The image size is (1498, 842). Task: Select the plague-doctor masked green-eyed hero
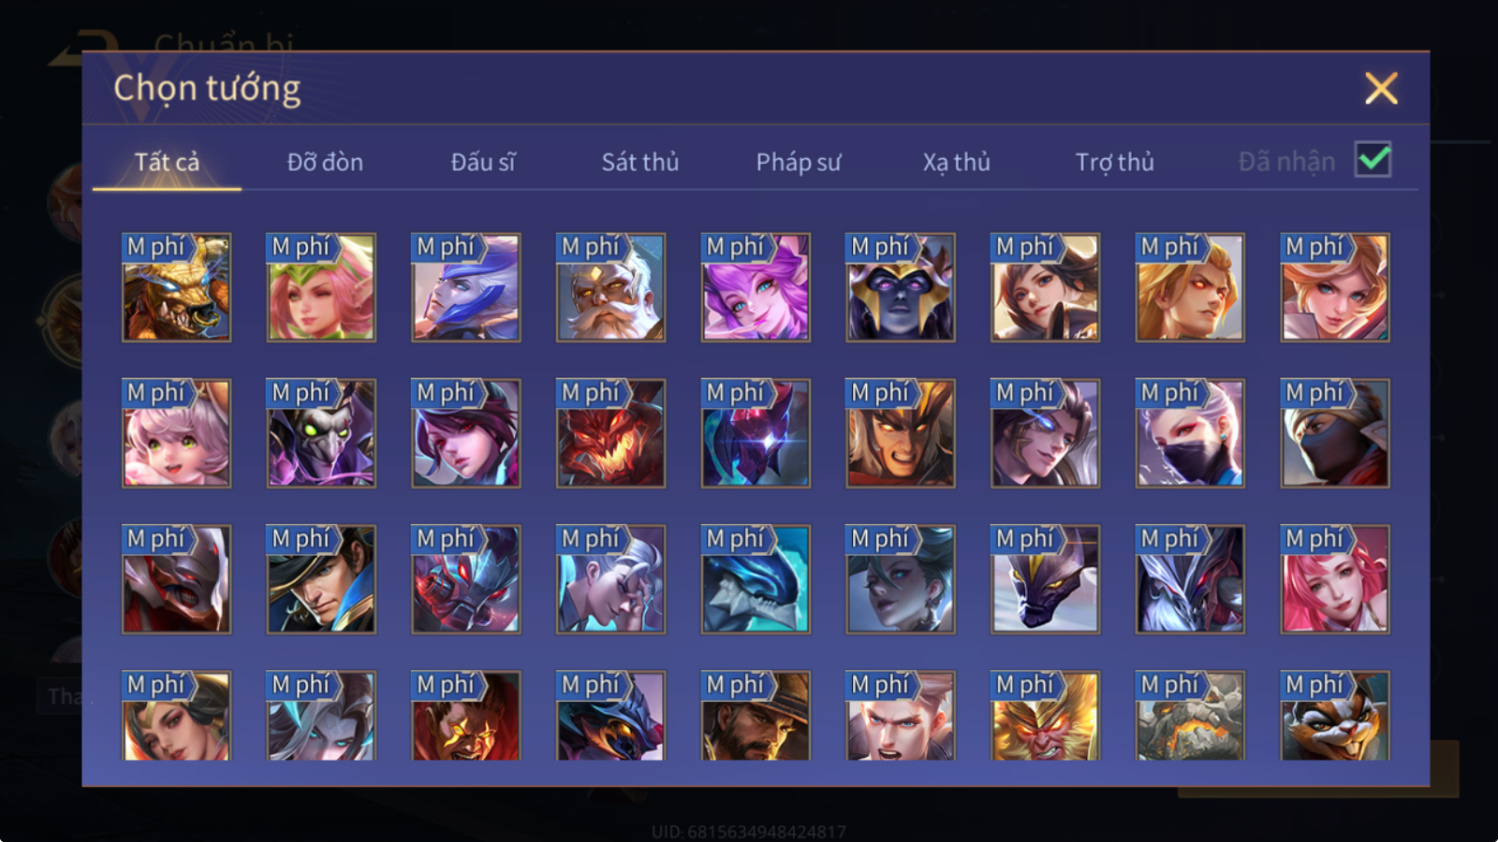321,433
